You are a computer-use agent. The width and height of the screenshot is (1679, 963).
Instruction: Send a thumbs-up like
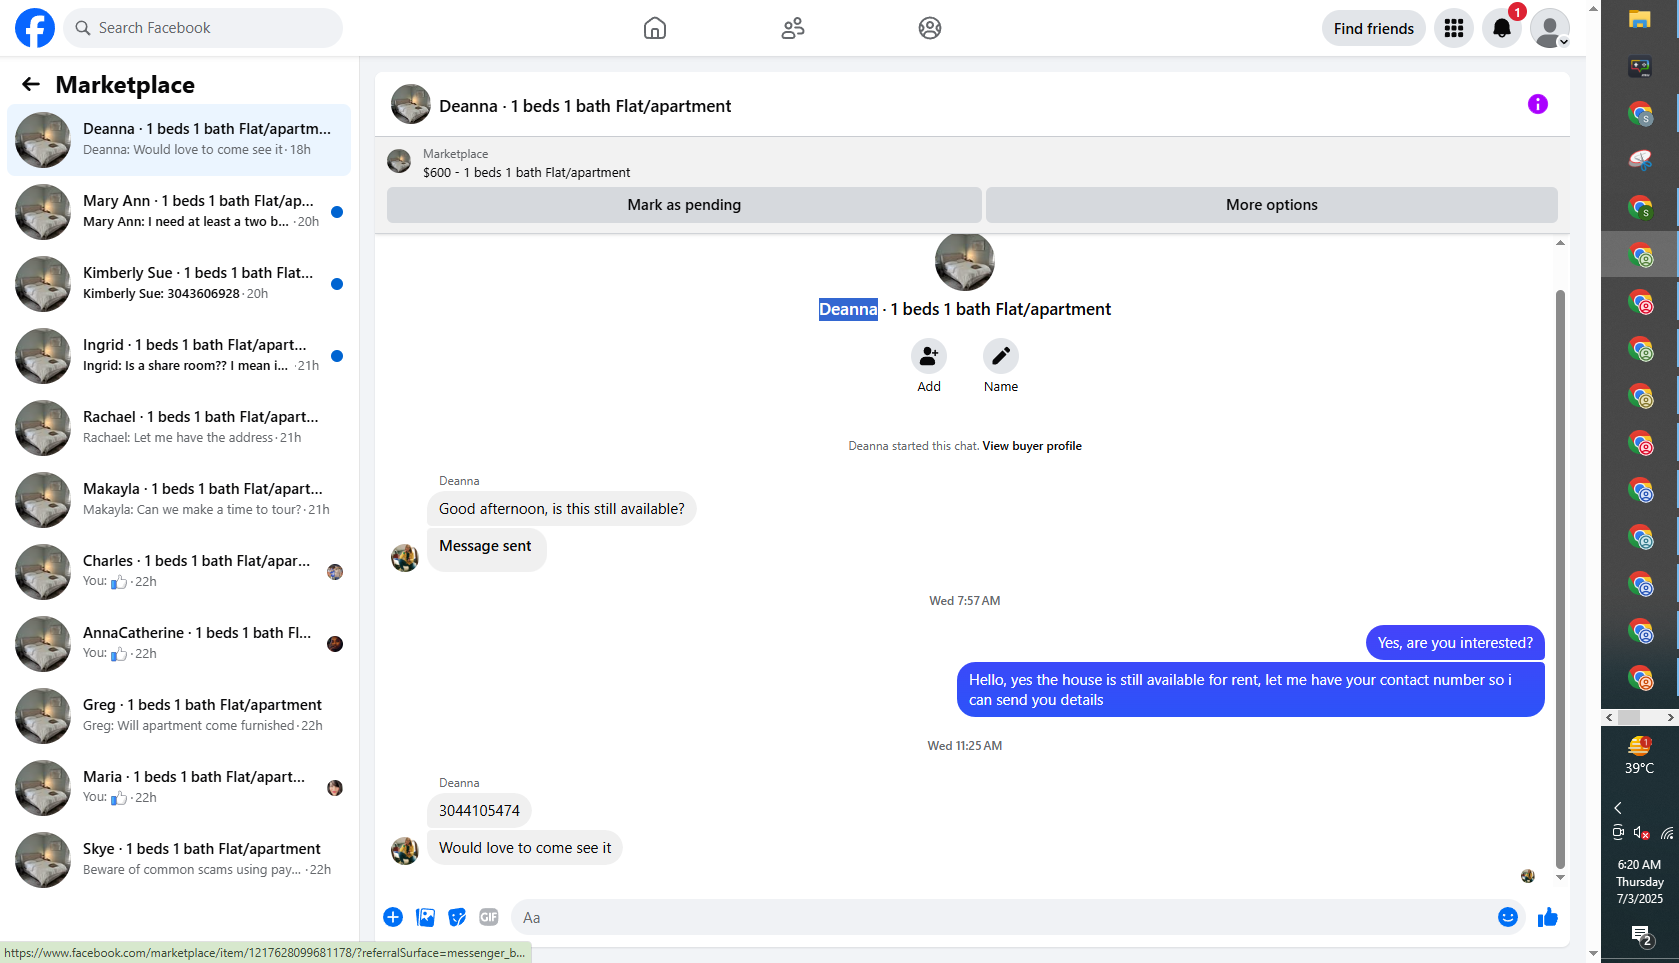1548,917
